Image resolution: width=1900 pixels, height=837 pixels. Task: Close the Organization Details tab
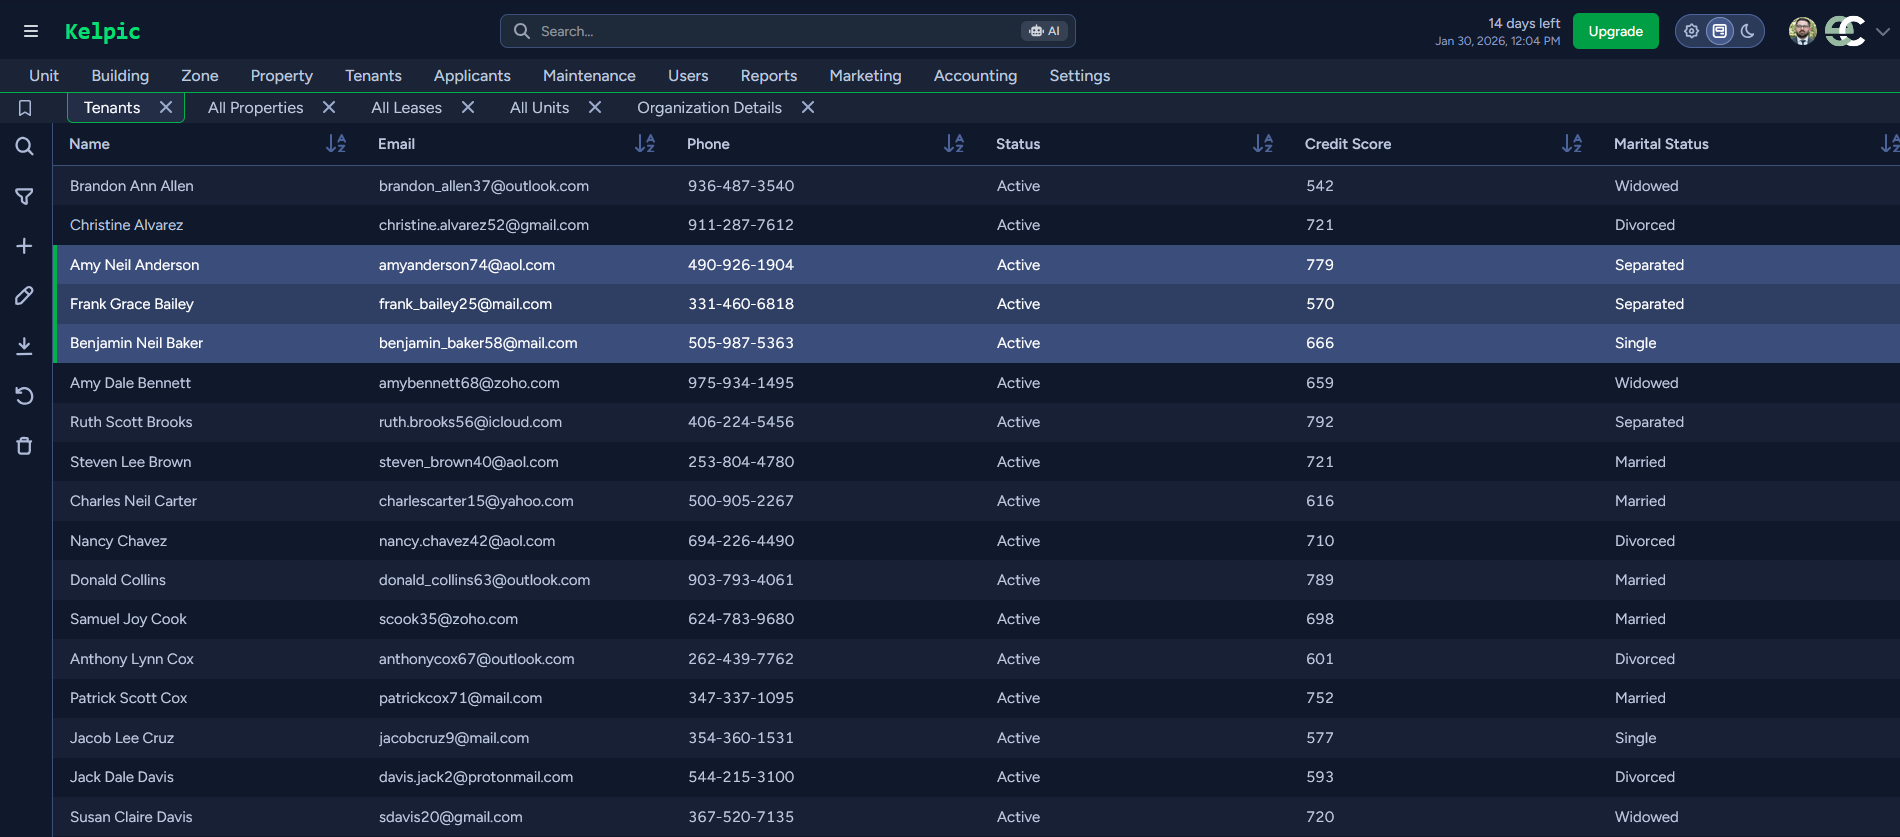point(808,107)
